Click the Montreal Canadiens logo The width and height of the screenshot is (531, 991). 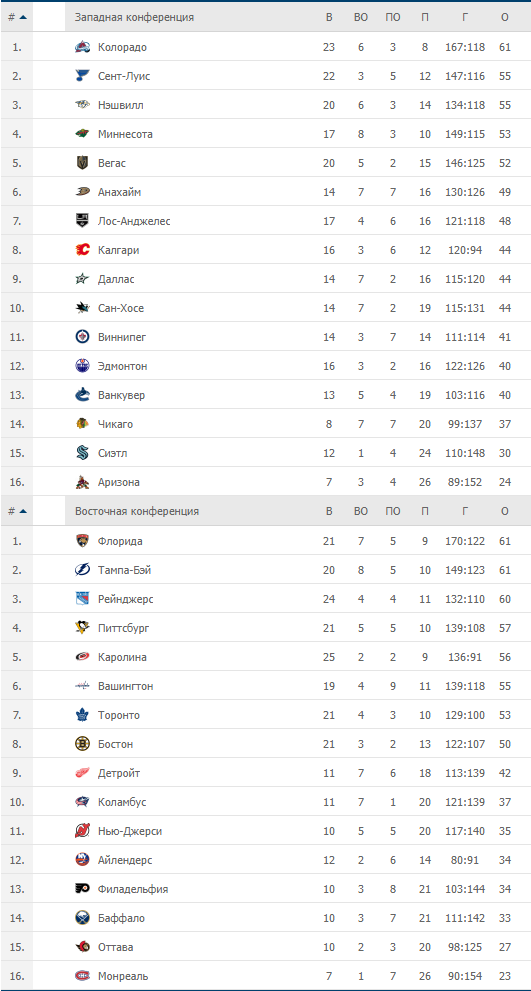click(82, 976)
